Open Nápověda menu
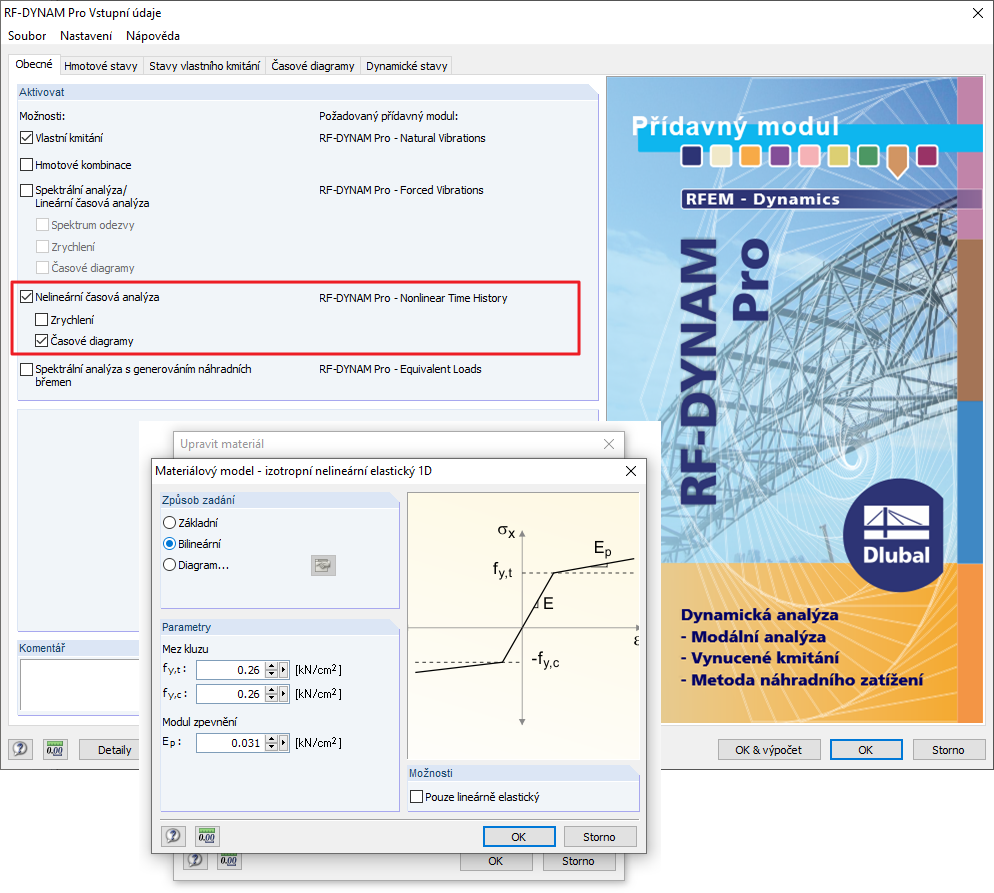Screen dimensions: 994x893 point(153,36)
